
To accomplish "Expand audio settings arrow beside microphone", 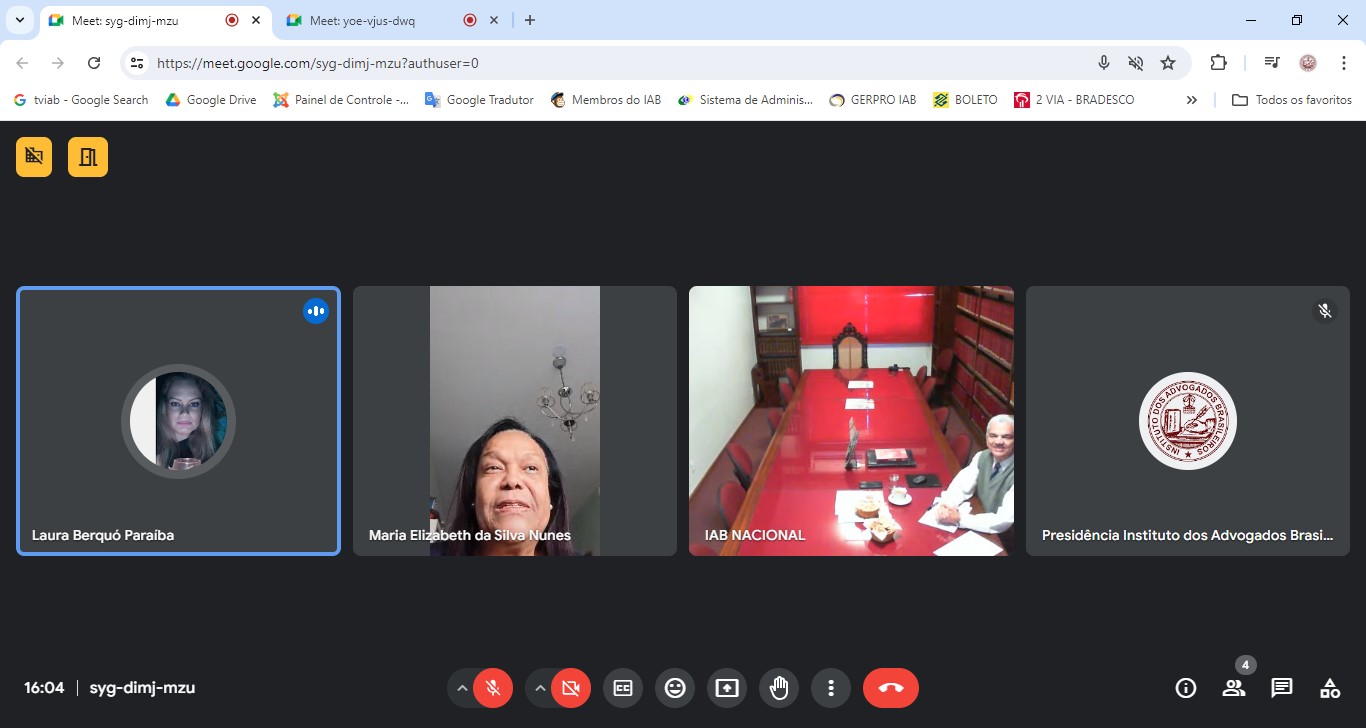I will tap(461, 688).
